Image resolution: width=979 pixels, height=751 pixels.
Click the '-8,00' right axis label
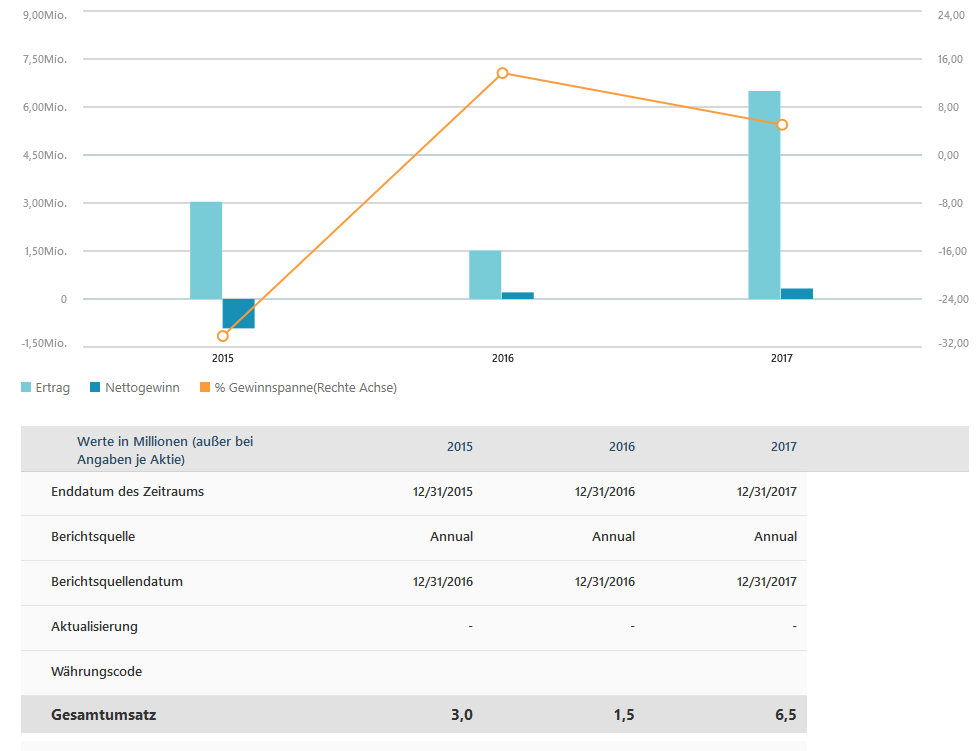(x=950, y=204)
